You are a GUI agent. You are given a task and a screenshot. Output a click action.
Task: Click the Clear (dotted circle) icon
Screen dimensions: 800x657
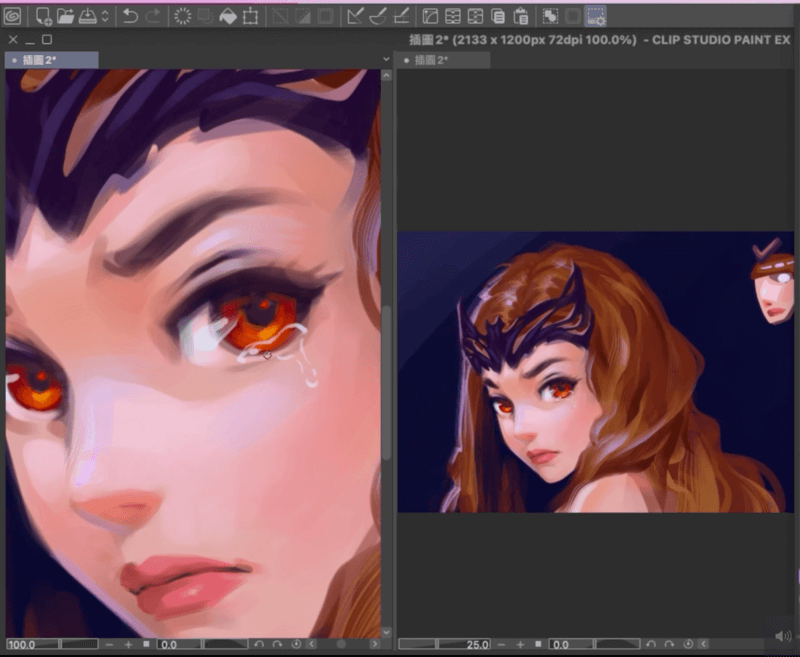coord(183,16)
